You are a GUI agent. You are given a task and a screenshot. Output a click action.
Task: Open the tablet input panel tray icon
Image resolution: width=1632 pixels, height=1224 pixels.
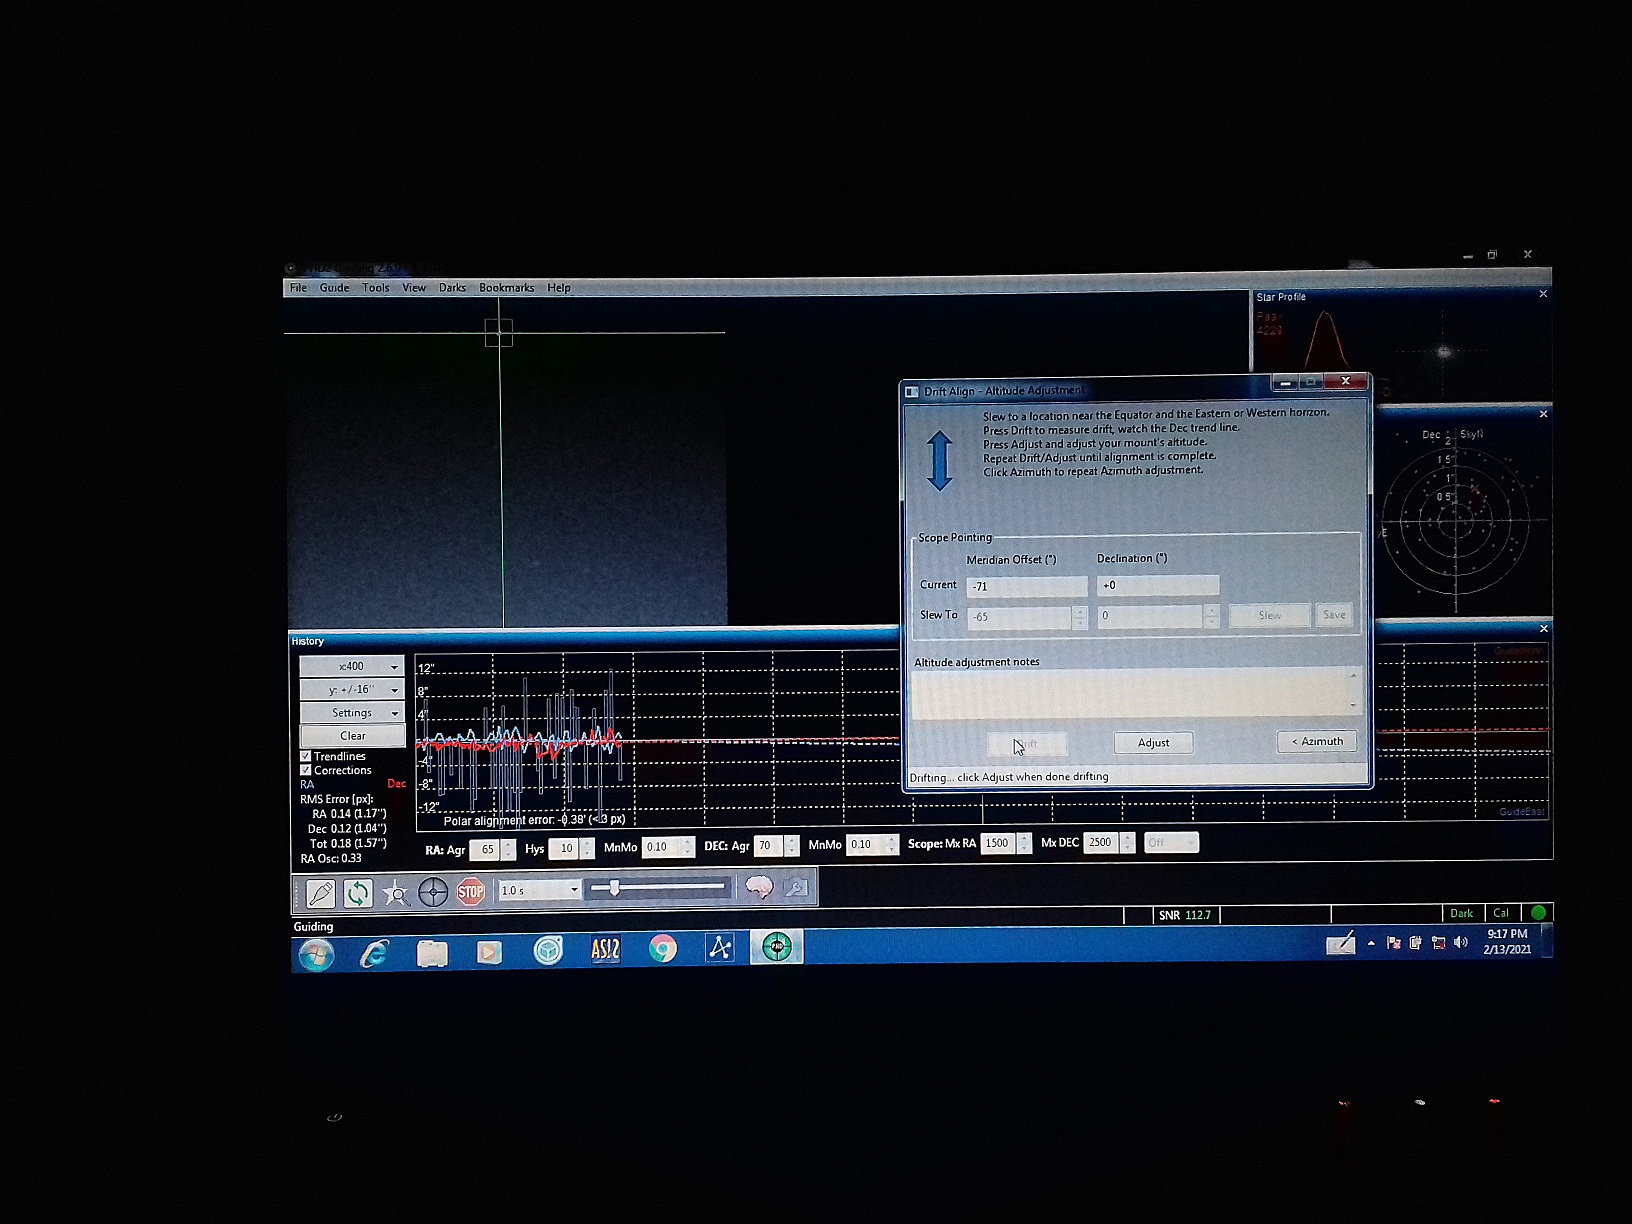(x=1341, y=943)
